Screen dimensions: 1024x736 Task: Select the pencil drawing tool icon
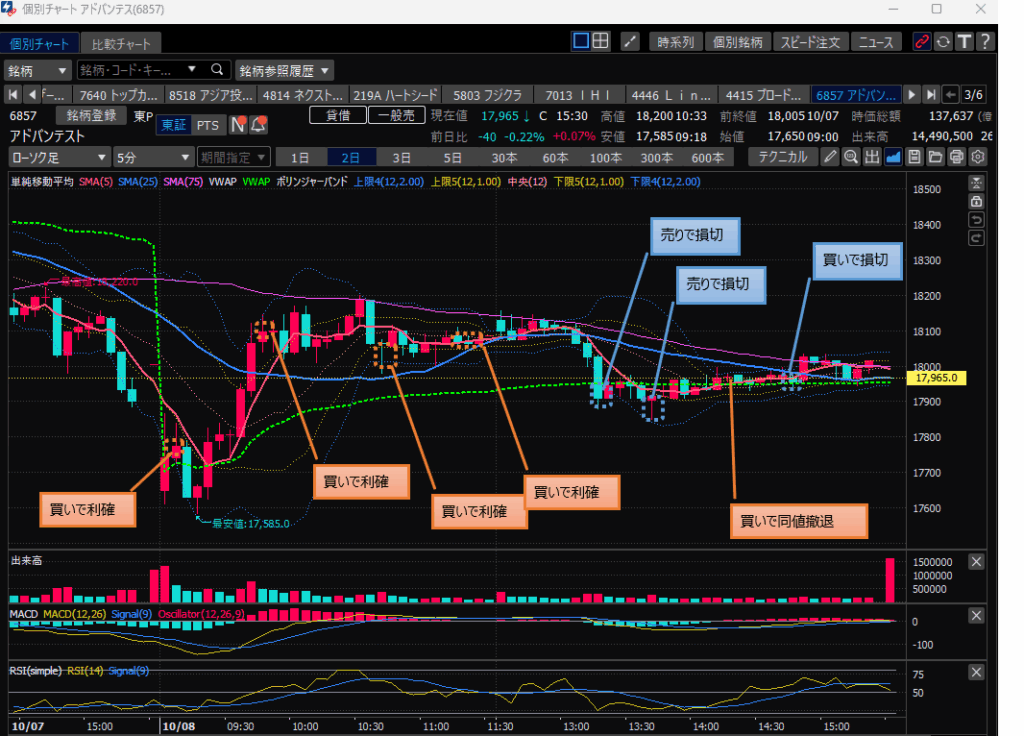[x=829, y=157]
